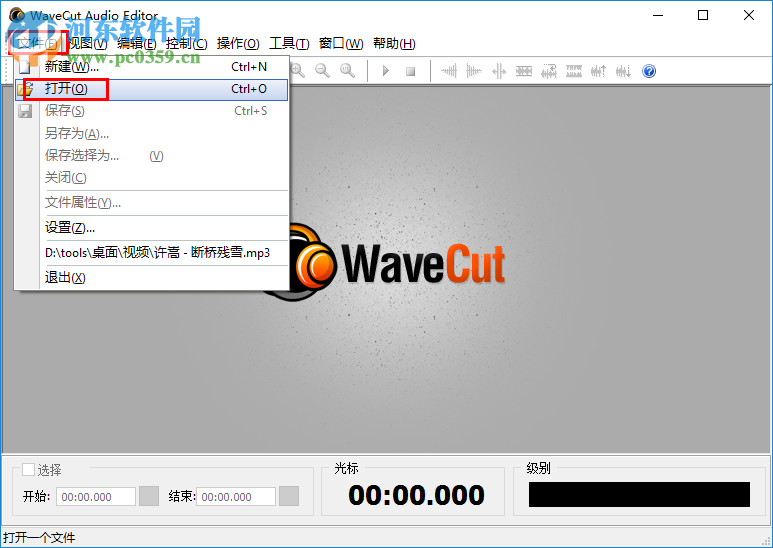Open recent file 断桥残雪.mp3 entry

pos(151,253)
